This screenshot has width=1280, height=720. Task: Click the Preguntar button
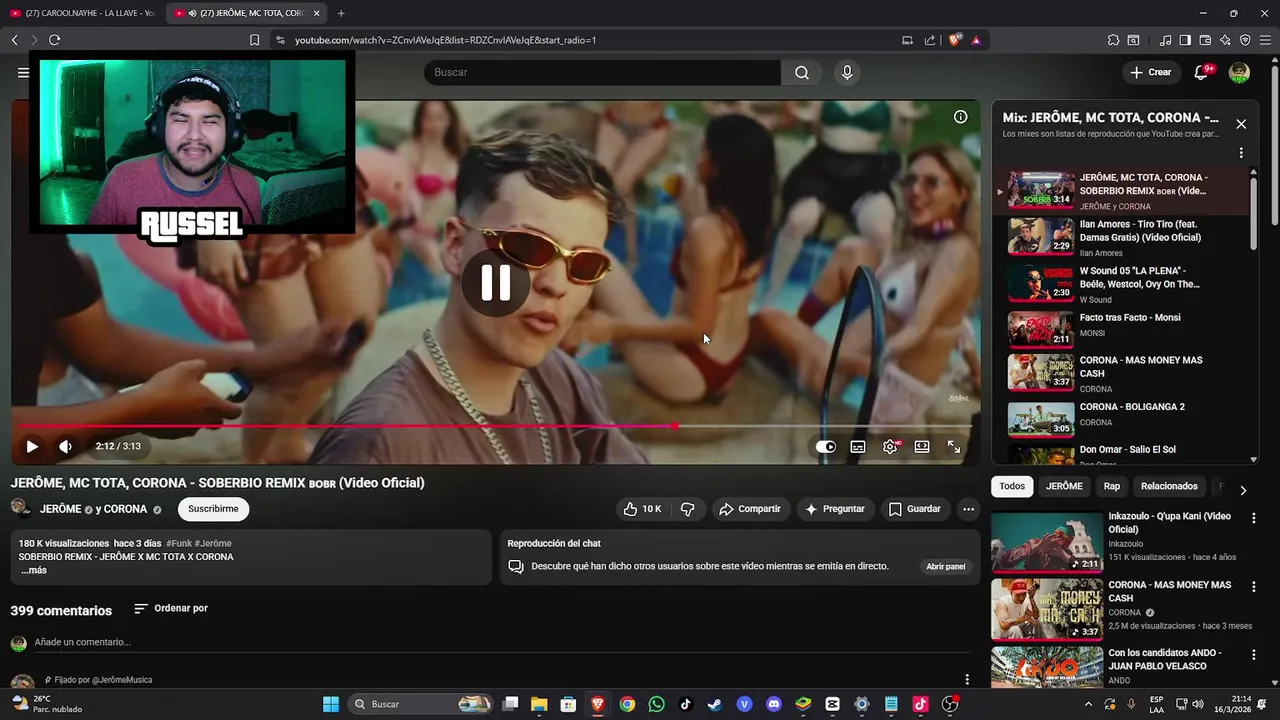pos(834,509)
